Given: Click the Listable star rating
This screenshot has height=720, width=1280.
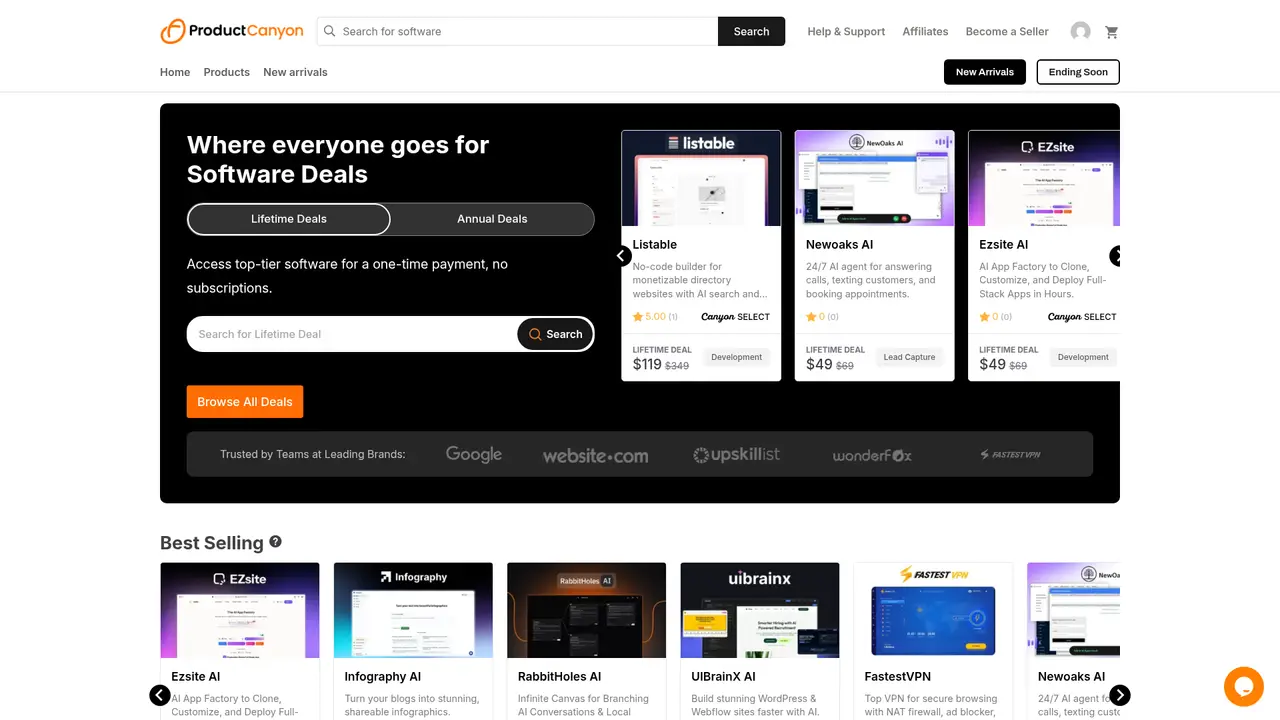Looking at the screenshot, I should pyautogui.click(x=655, y=317).
